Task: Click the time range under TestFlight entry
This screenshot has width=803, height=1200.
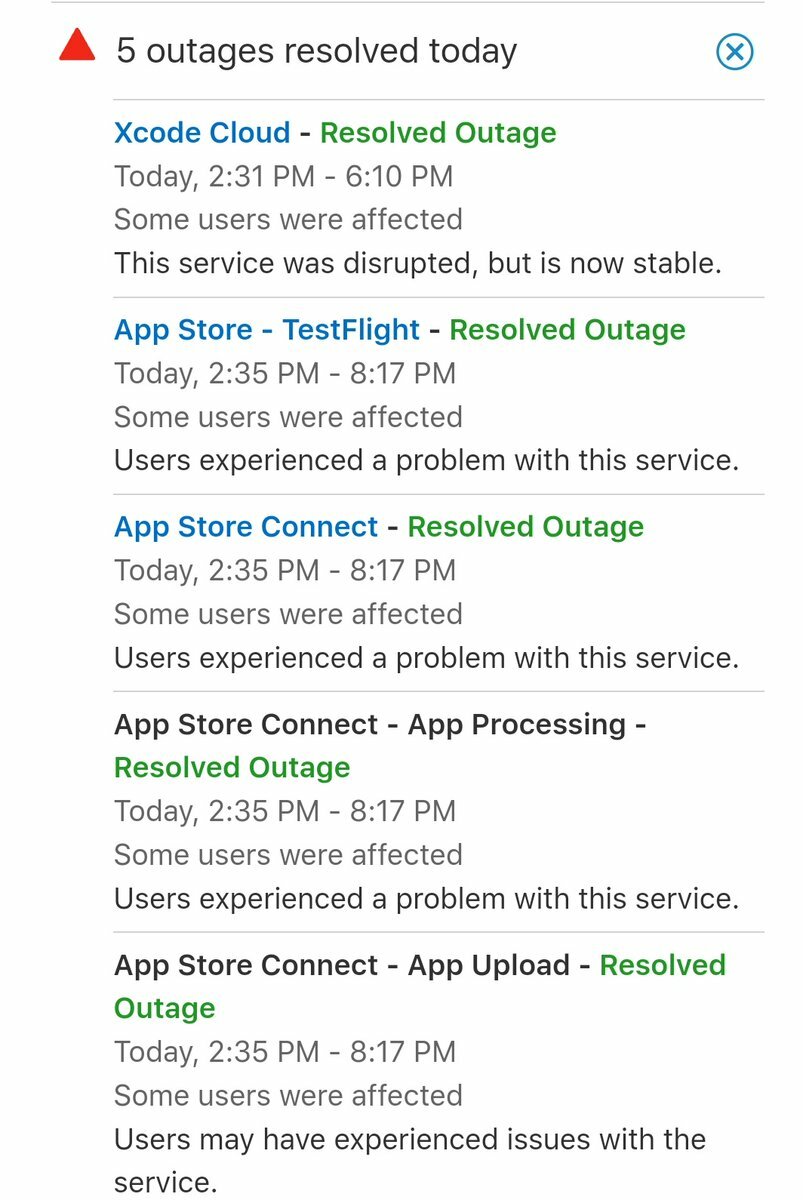Action: [x=285, y=373]
